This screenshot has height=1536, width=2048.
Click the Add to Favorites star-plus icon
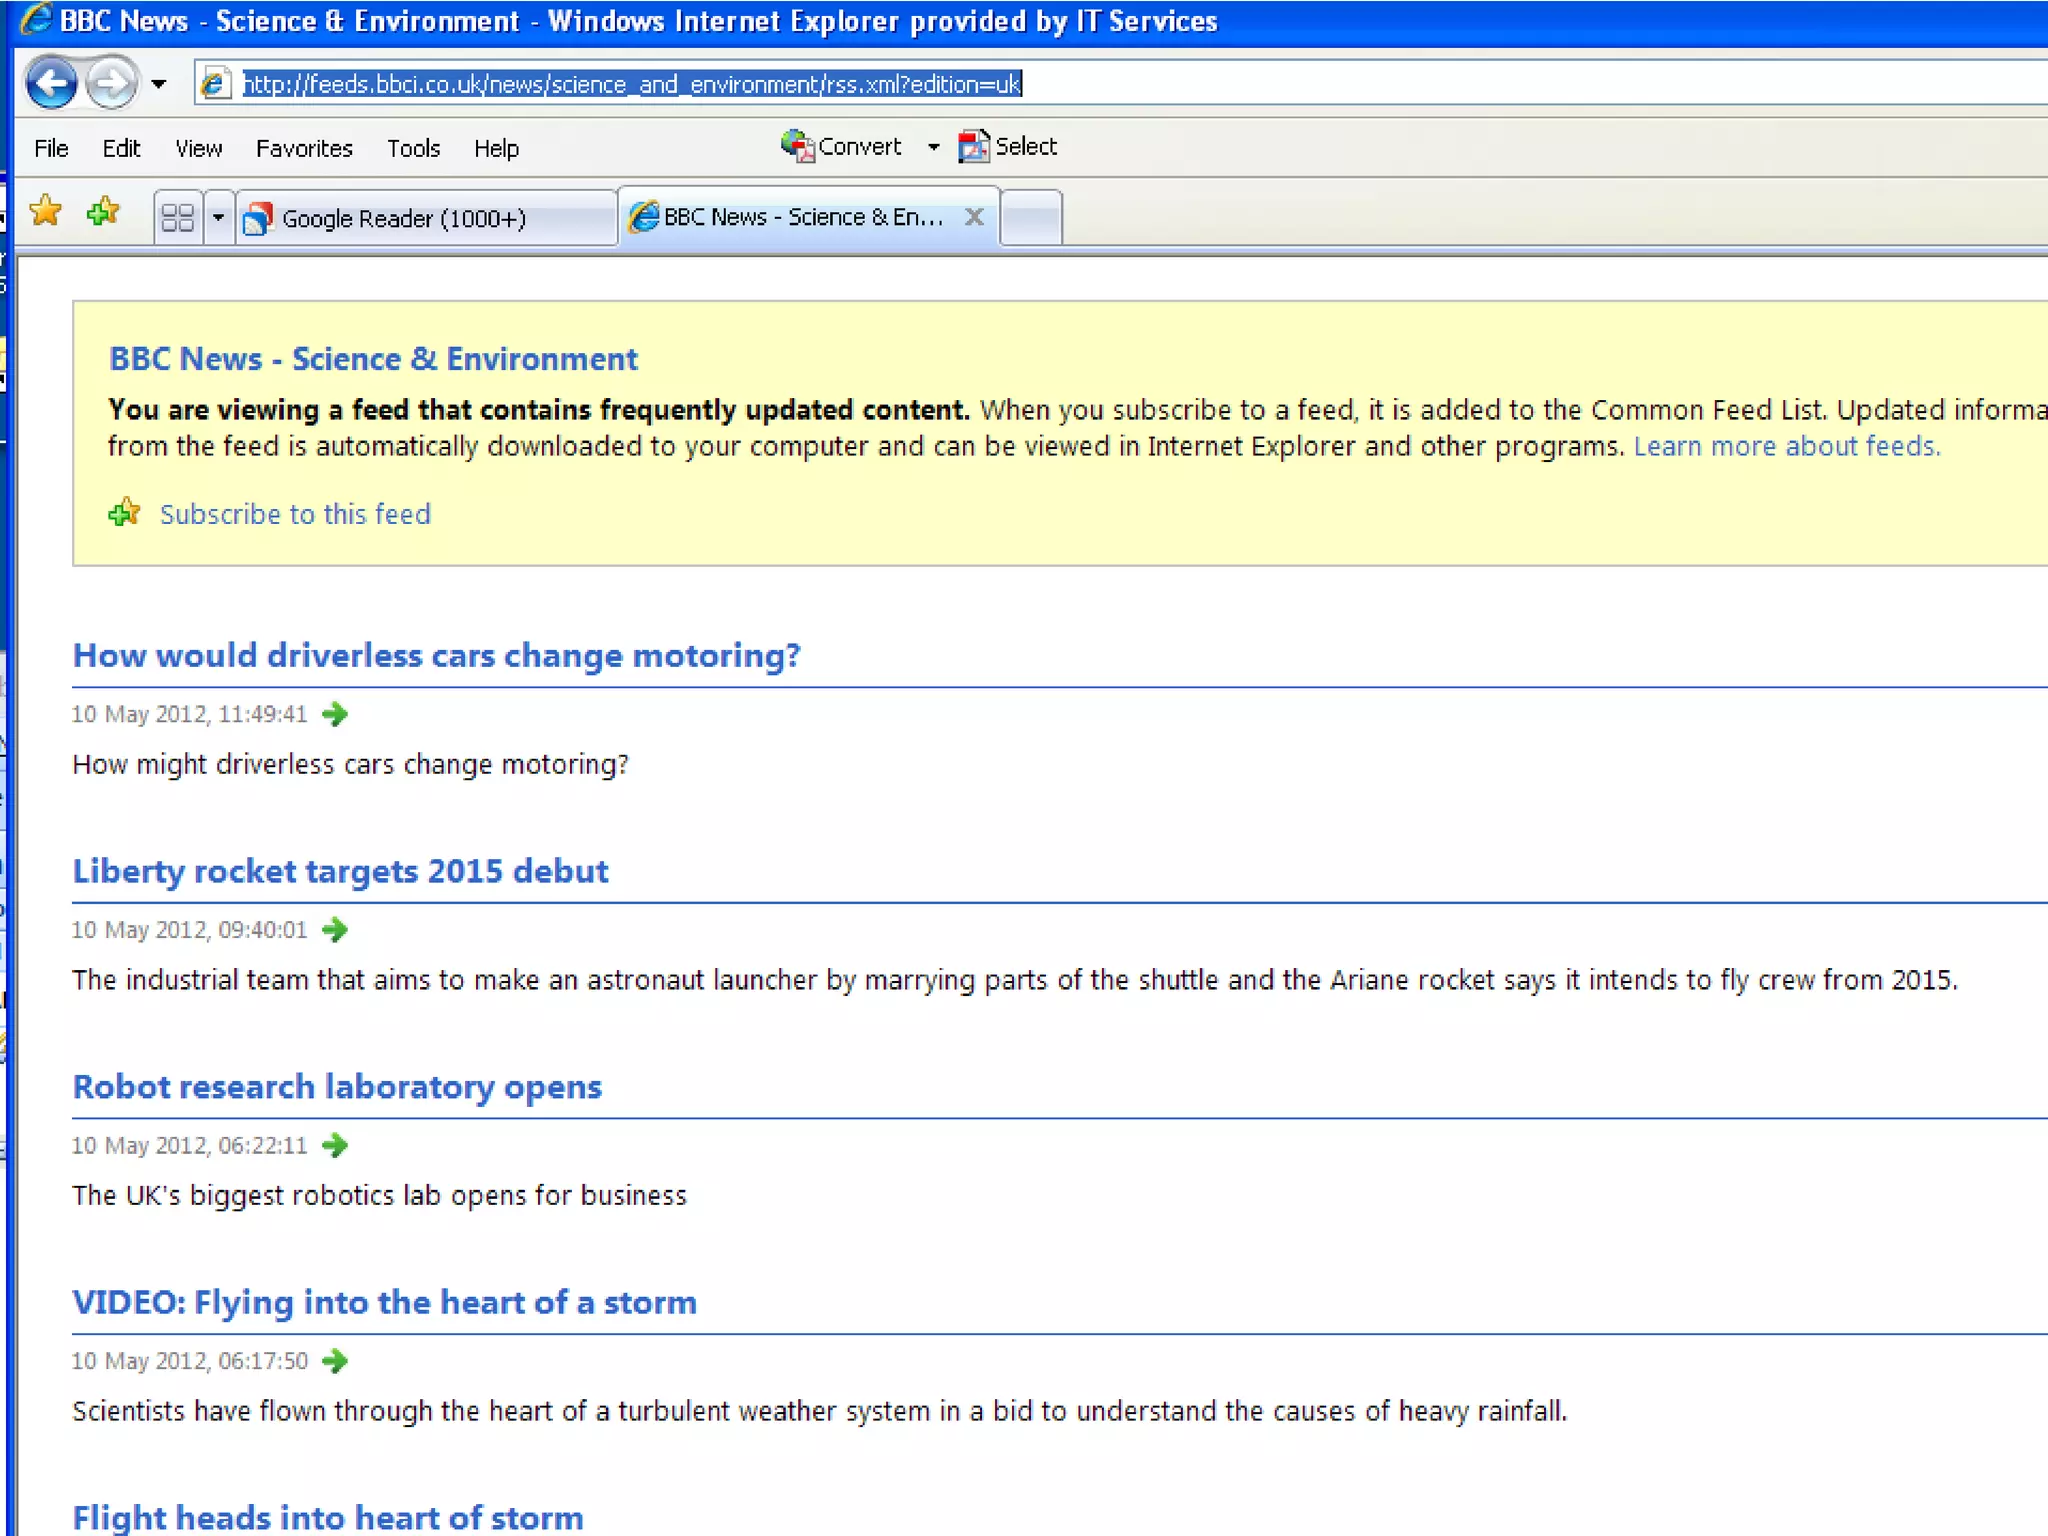coord(103,212)
